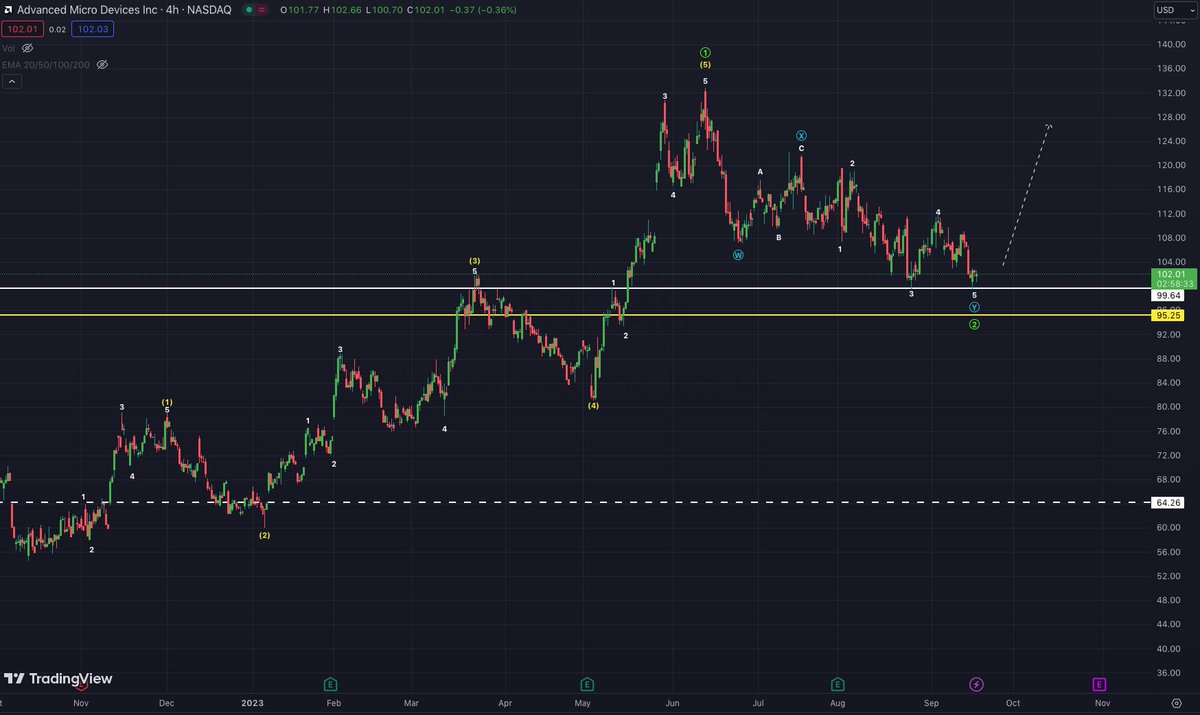The height and width of the screenshot is (715, 1200).
Task: Select the yellow (1) wave label
Action: [x=167, y=402]
